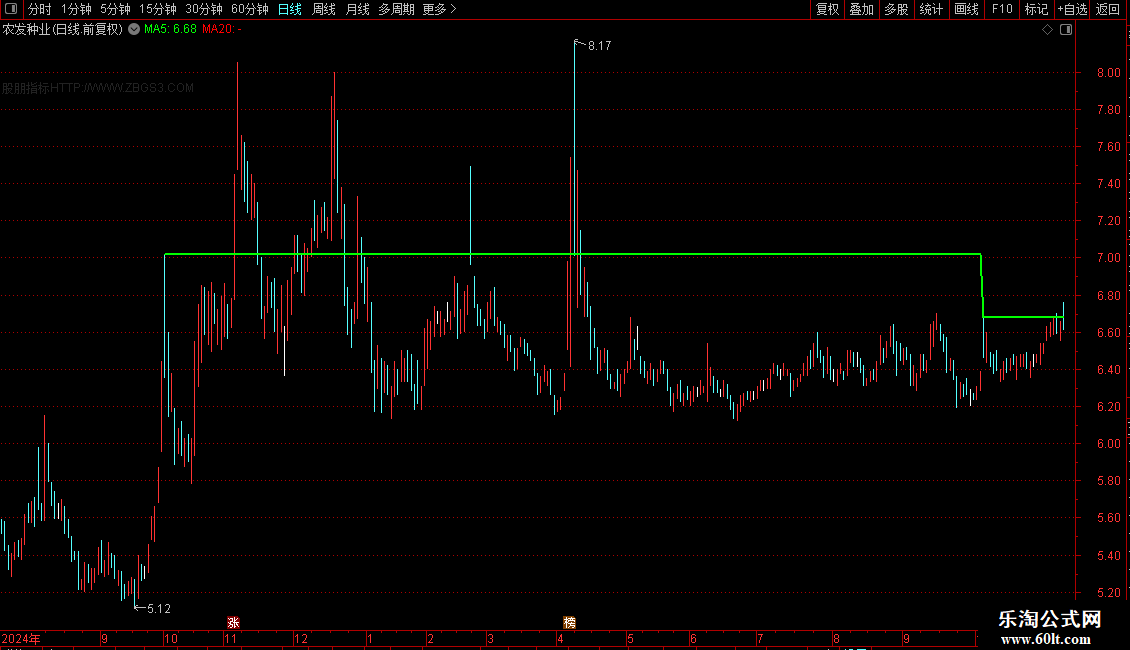
Task: Open the 统计 statistics tool
Action: [x=930, y=9]
